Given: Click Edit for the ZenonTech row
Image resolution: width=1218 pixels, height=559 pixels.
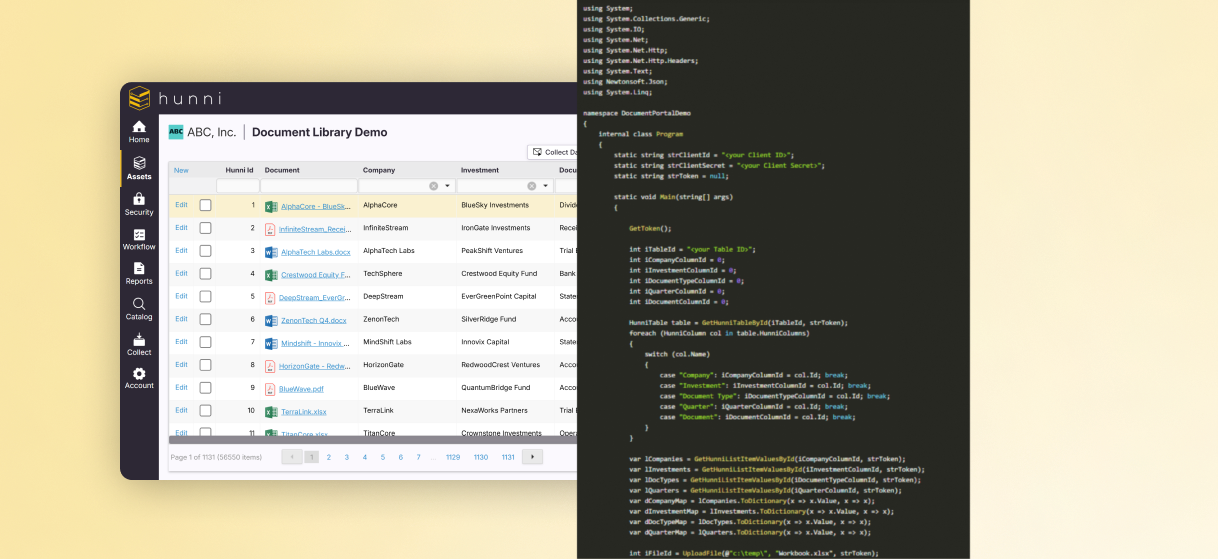Looking at the screenshot, I should coord(181,319).
